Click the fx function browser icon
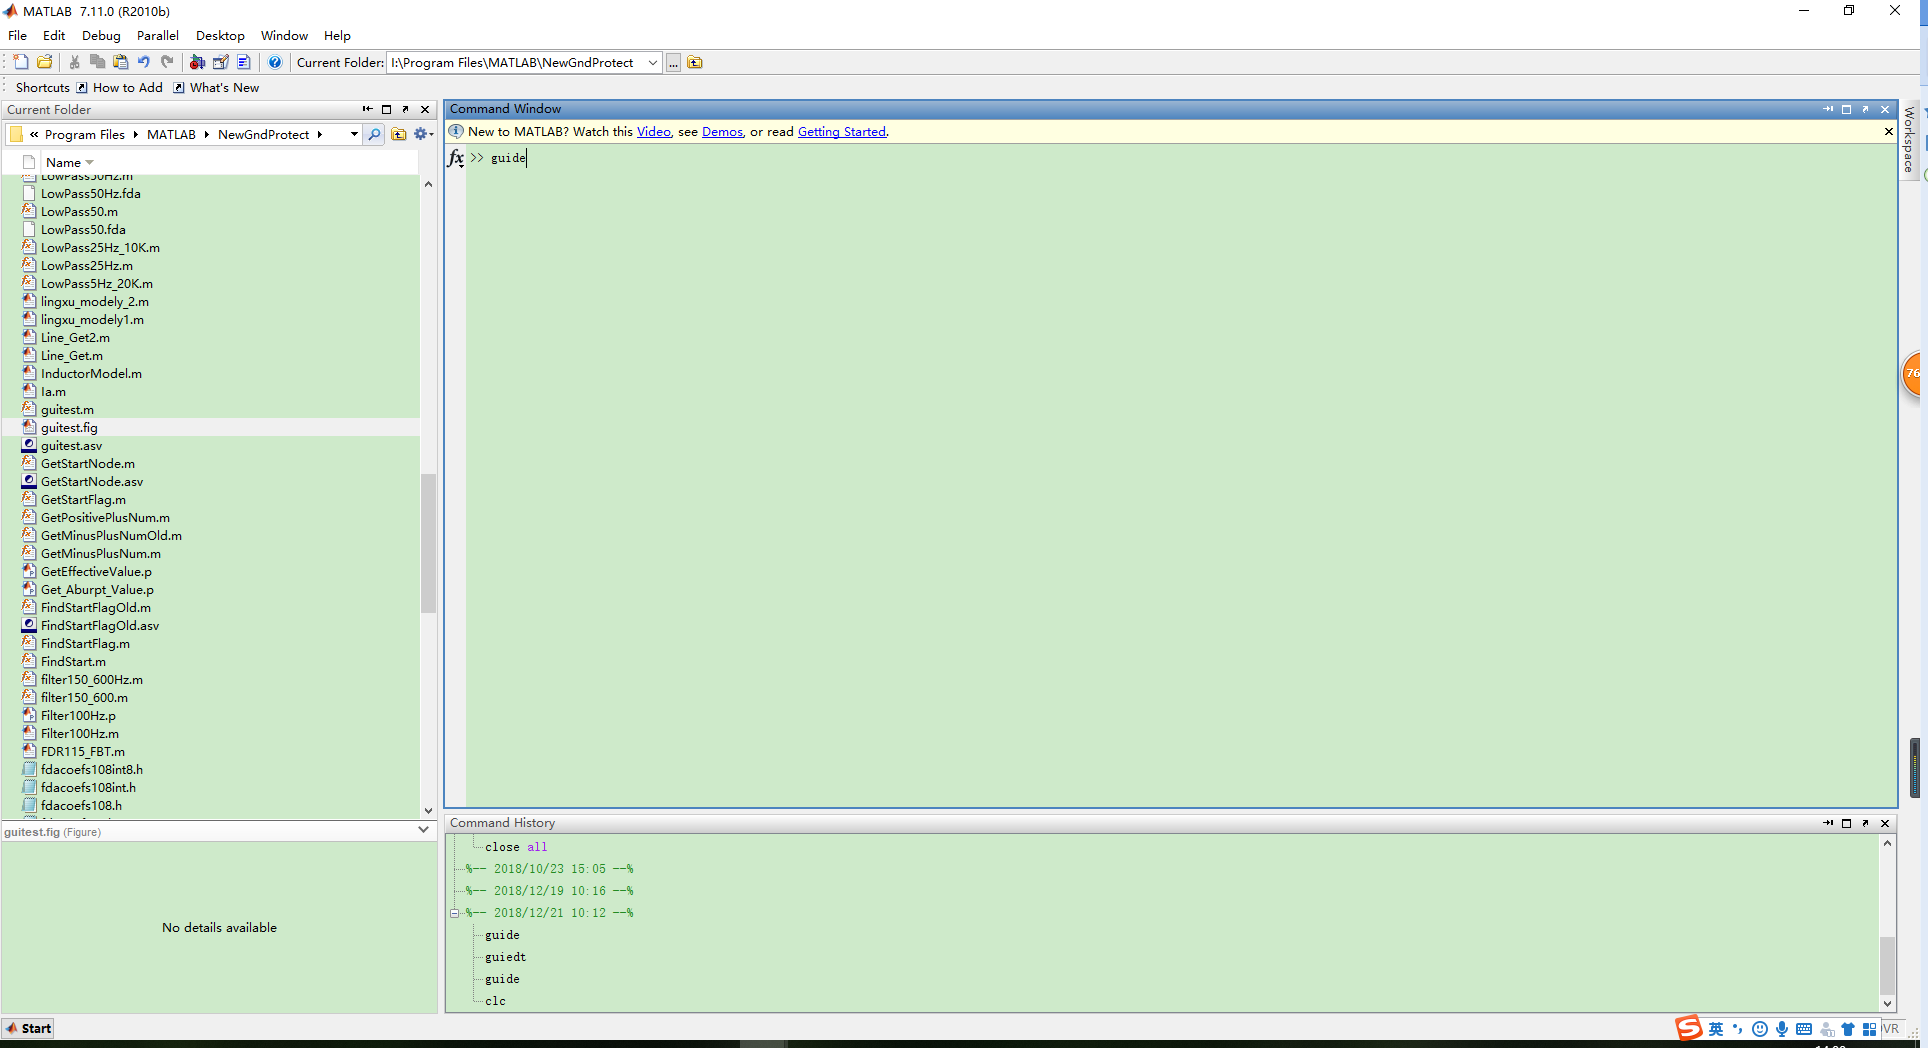This screenshot has width=1928, height=1048. [456, 158]
